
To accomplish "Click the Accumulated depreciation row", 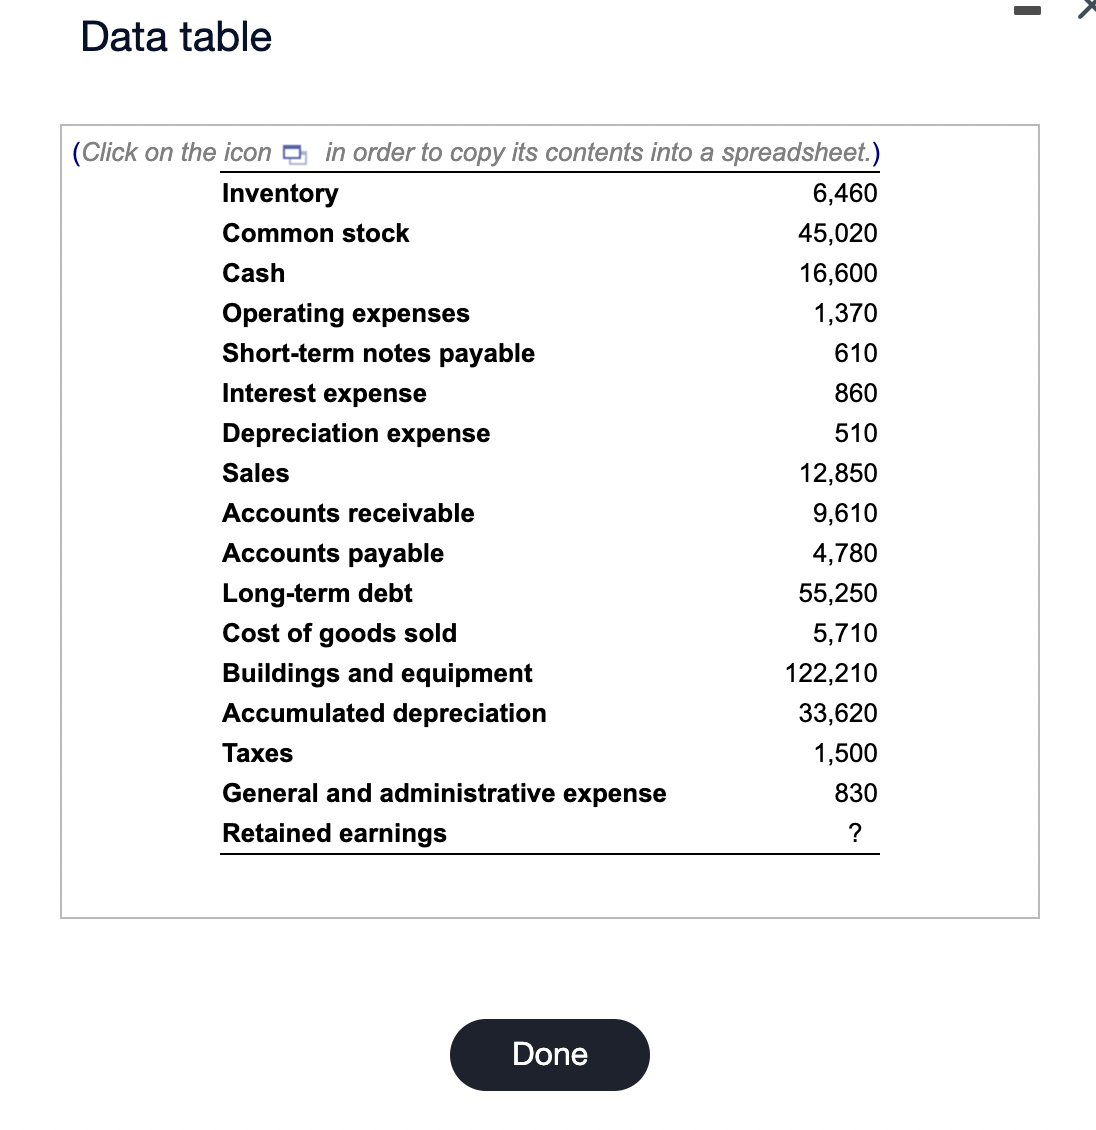I will coord(384,713).
